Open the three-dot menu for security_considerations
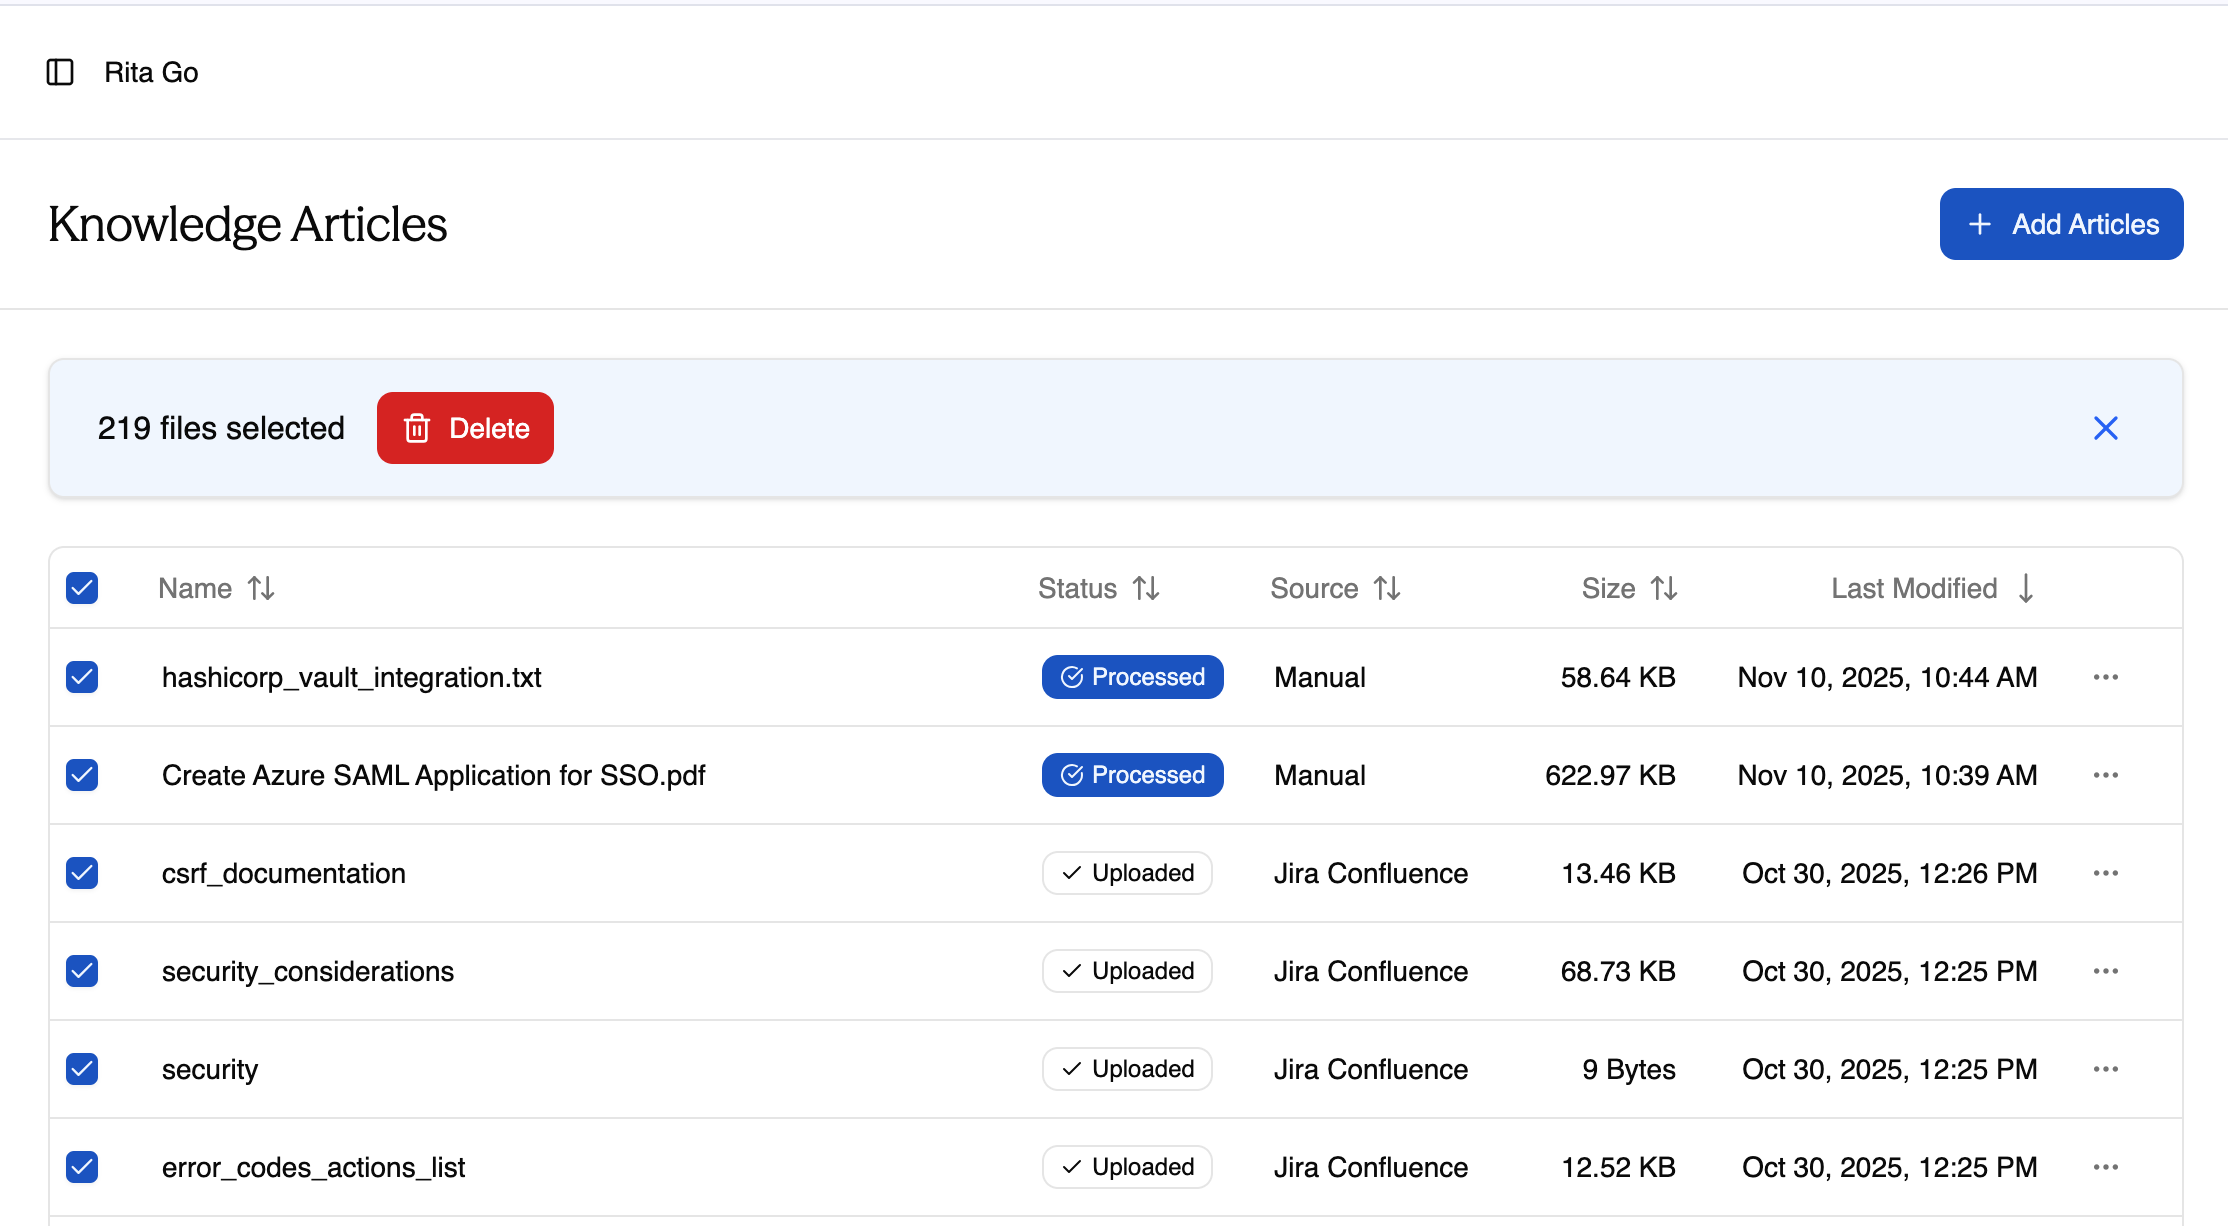 pos(2105,971)
